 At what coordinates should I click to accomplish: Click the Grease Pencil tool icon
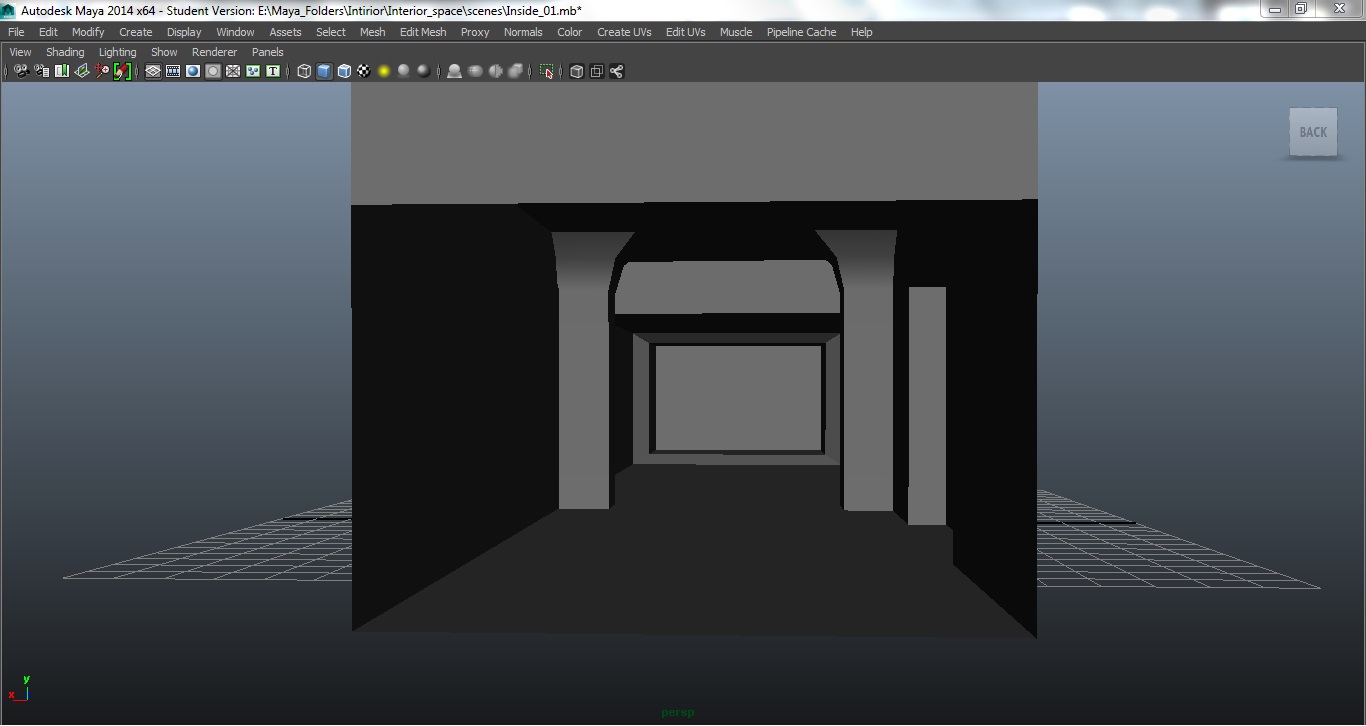[x=122, y=71]
